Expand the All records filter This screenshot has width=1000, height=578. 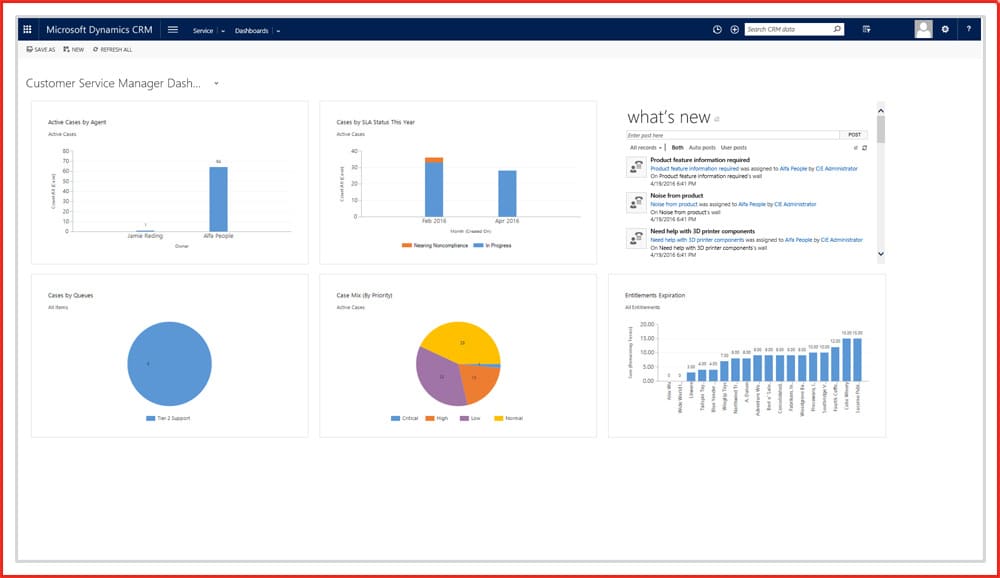coord(647,148)
